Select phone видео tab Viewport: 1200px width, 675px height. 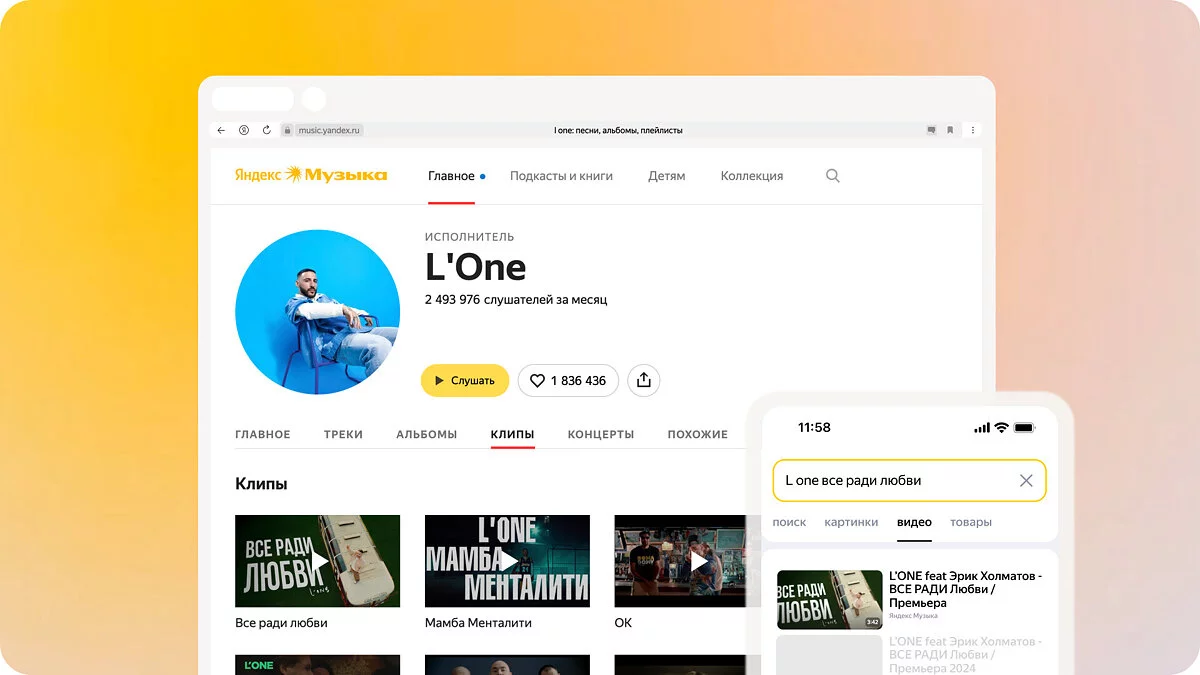click(915, 523)
